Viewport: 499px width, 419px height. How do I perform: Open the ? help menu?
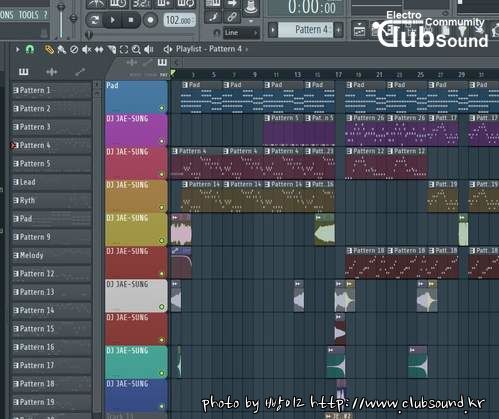[x=45, y=15]
